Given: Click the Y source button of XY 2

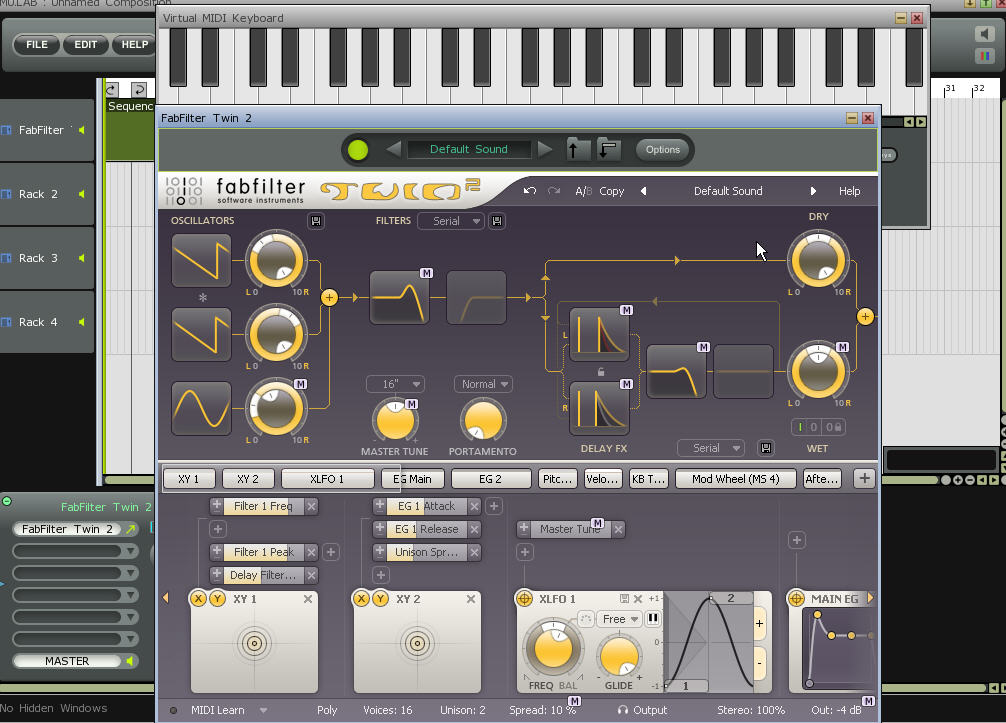Looking at the screenshot, I should point(380,599).
